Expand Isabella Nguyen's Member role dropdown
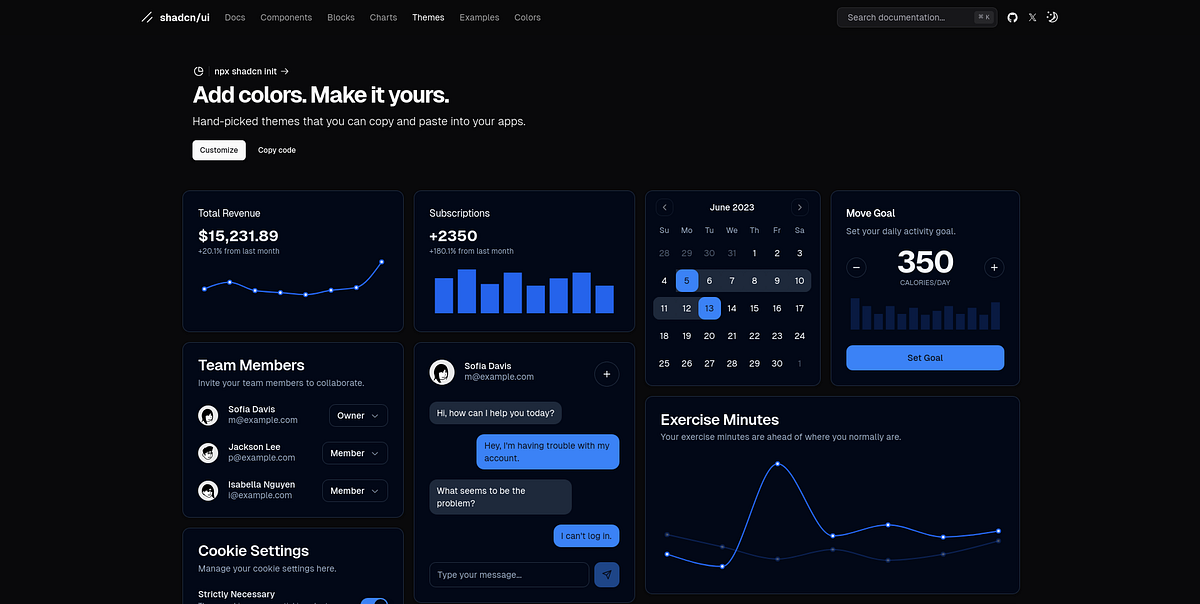1200x604 pixels. click(355, 490)
